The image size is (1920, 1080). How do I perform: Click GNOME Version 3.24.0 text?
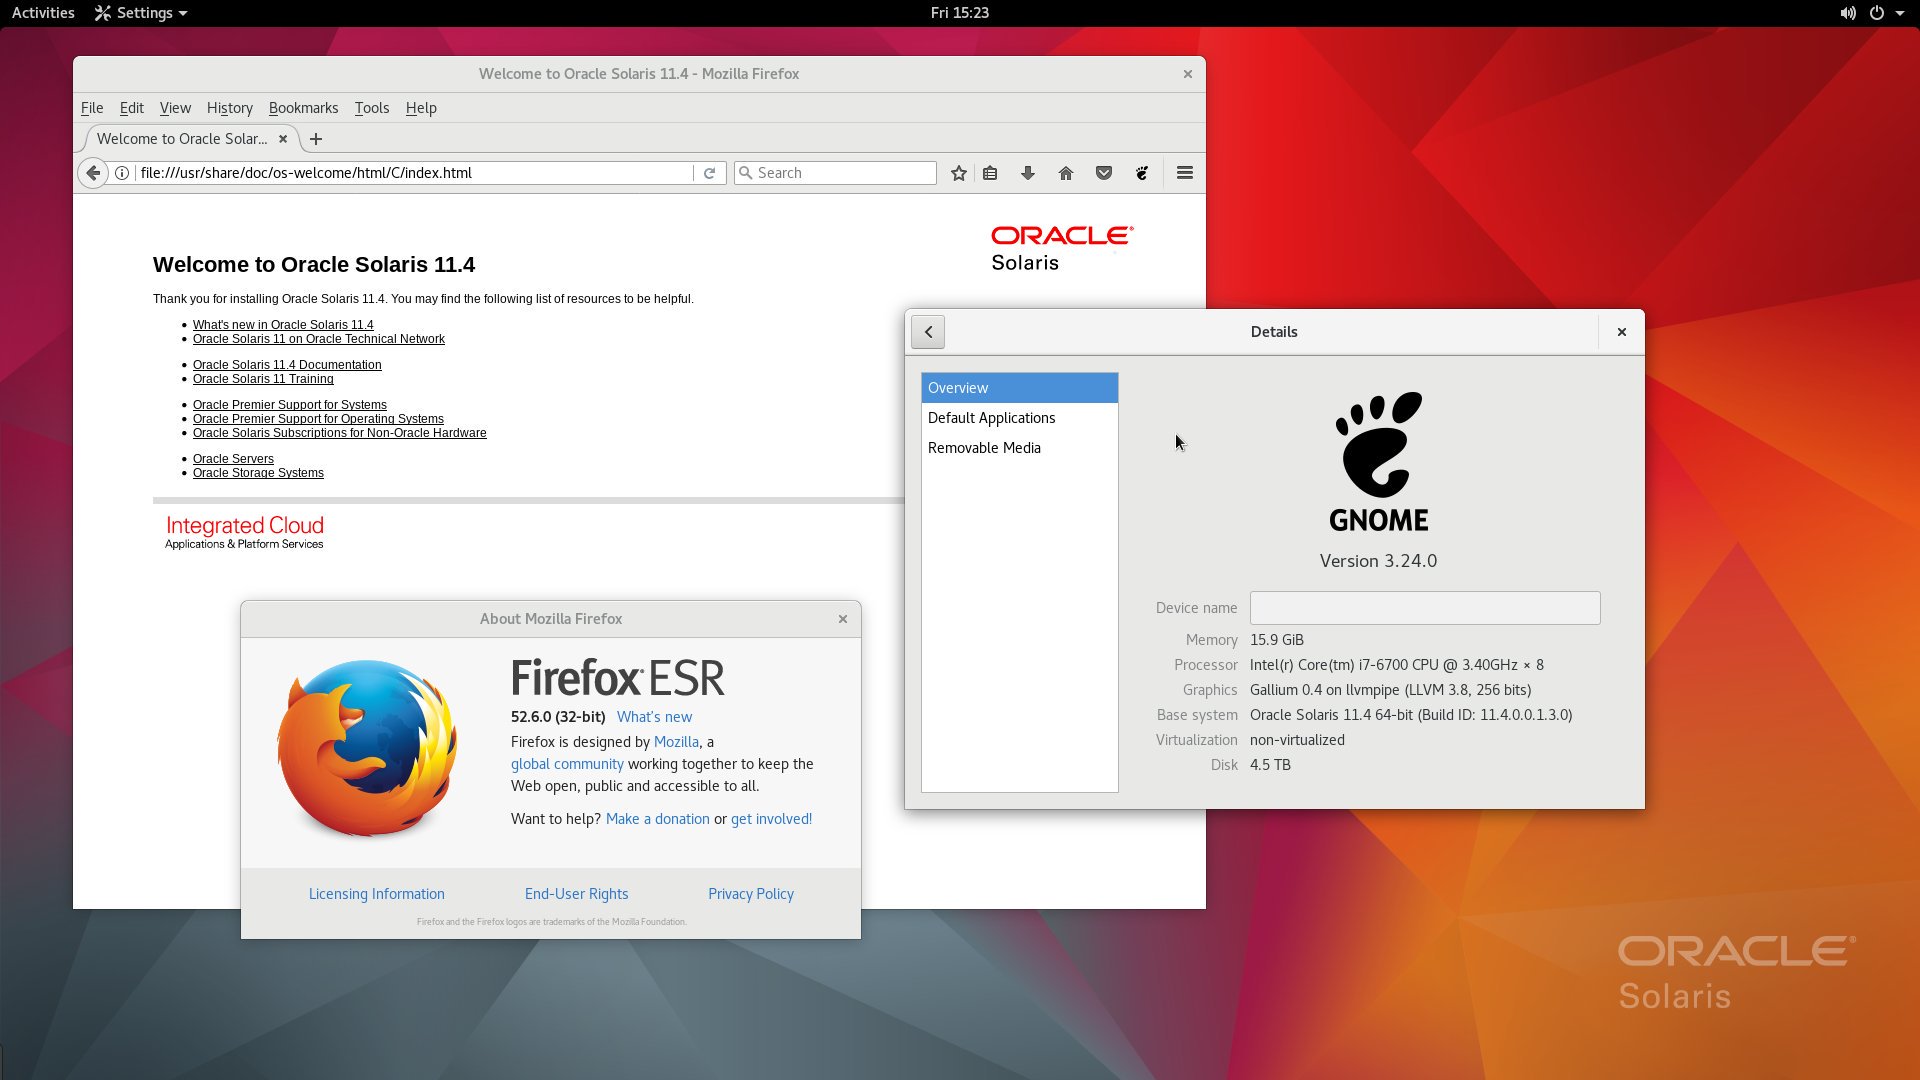coord(1378,561)
